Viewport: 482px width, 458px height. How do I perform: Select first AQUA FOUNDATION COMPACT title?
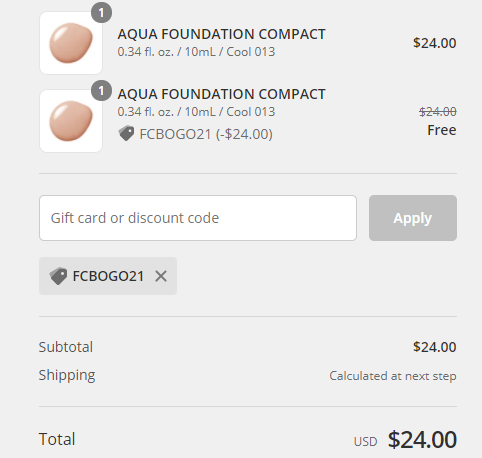pos(222,34)
